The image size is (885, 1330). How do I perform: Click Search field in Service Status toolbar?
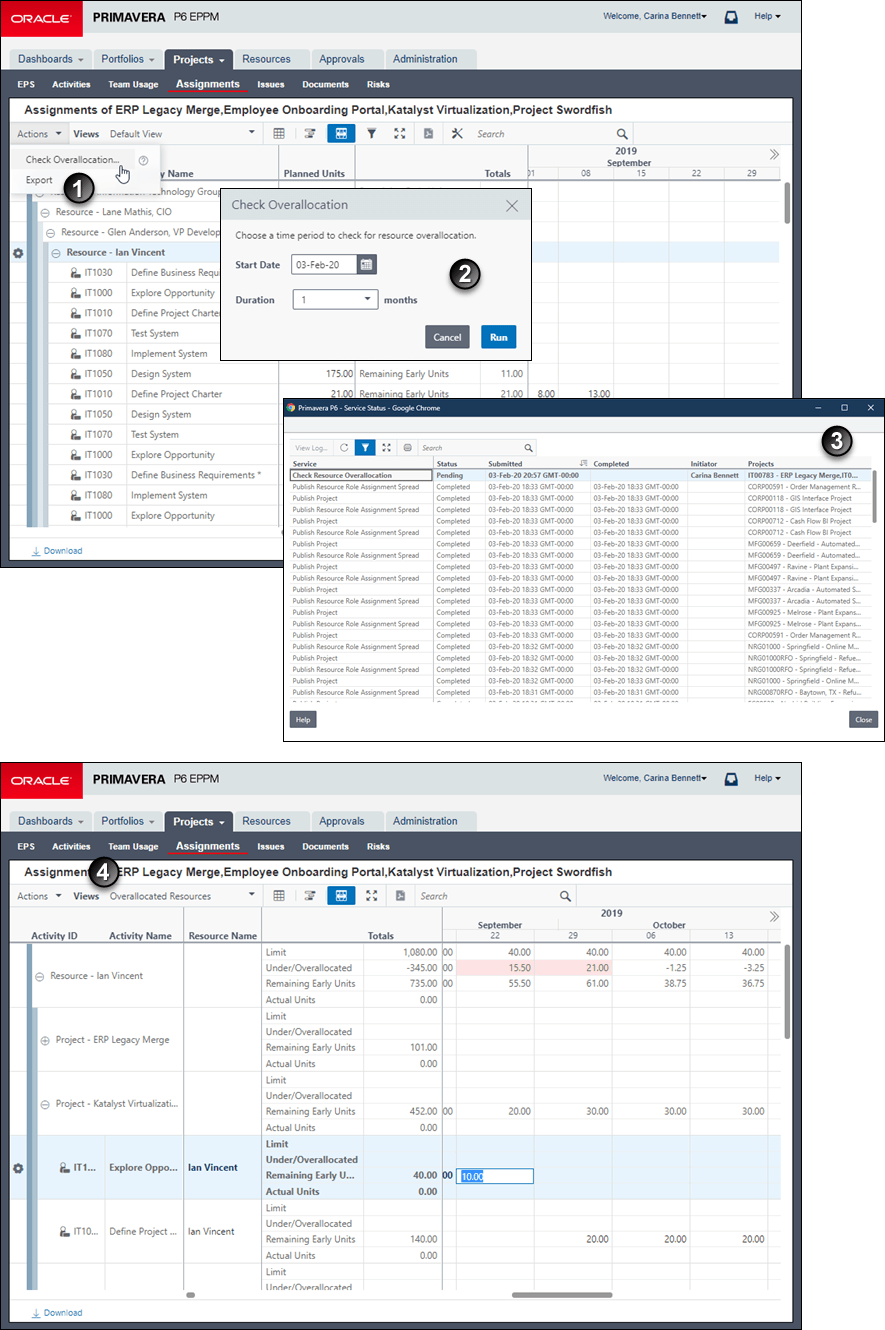tap(470, 448)
